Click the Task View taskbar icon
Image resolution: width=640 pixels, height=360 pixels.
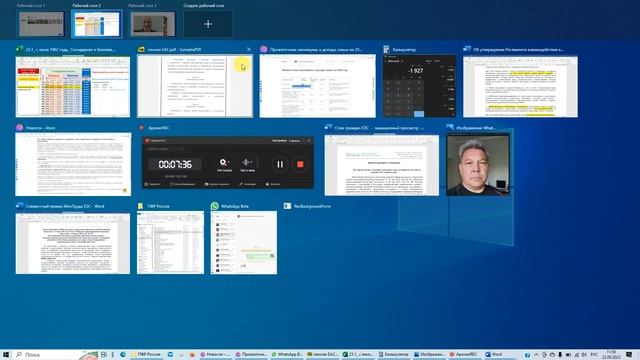[104, 355]
